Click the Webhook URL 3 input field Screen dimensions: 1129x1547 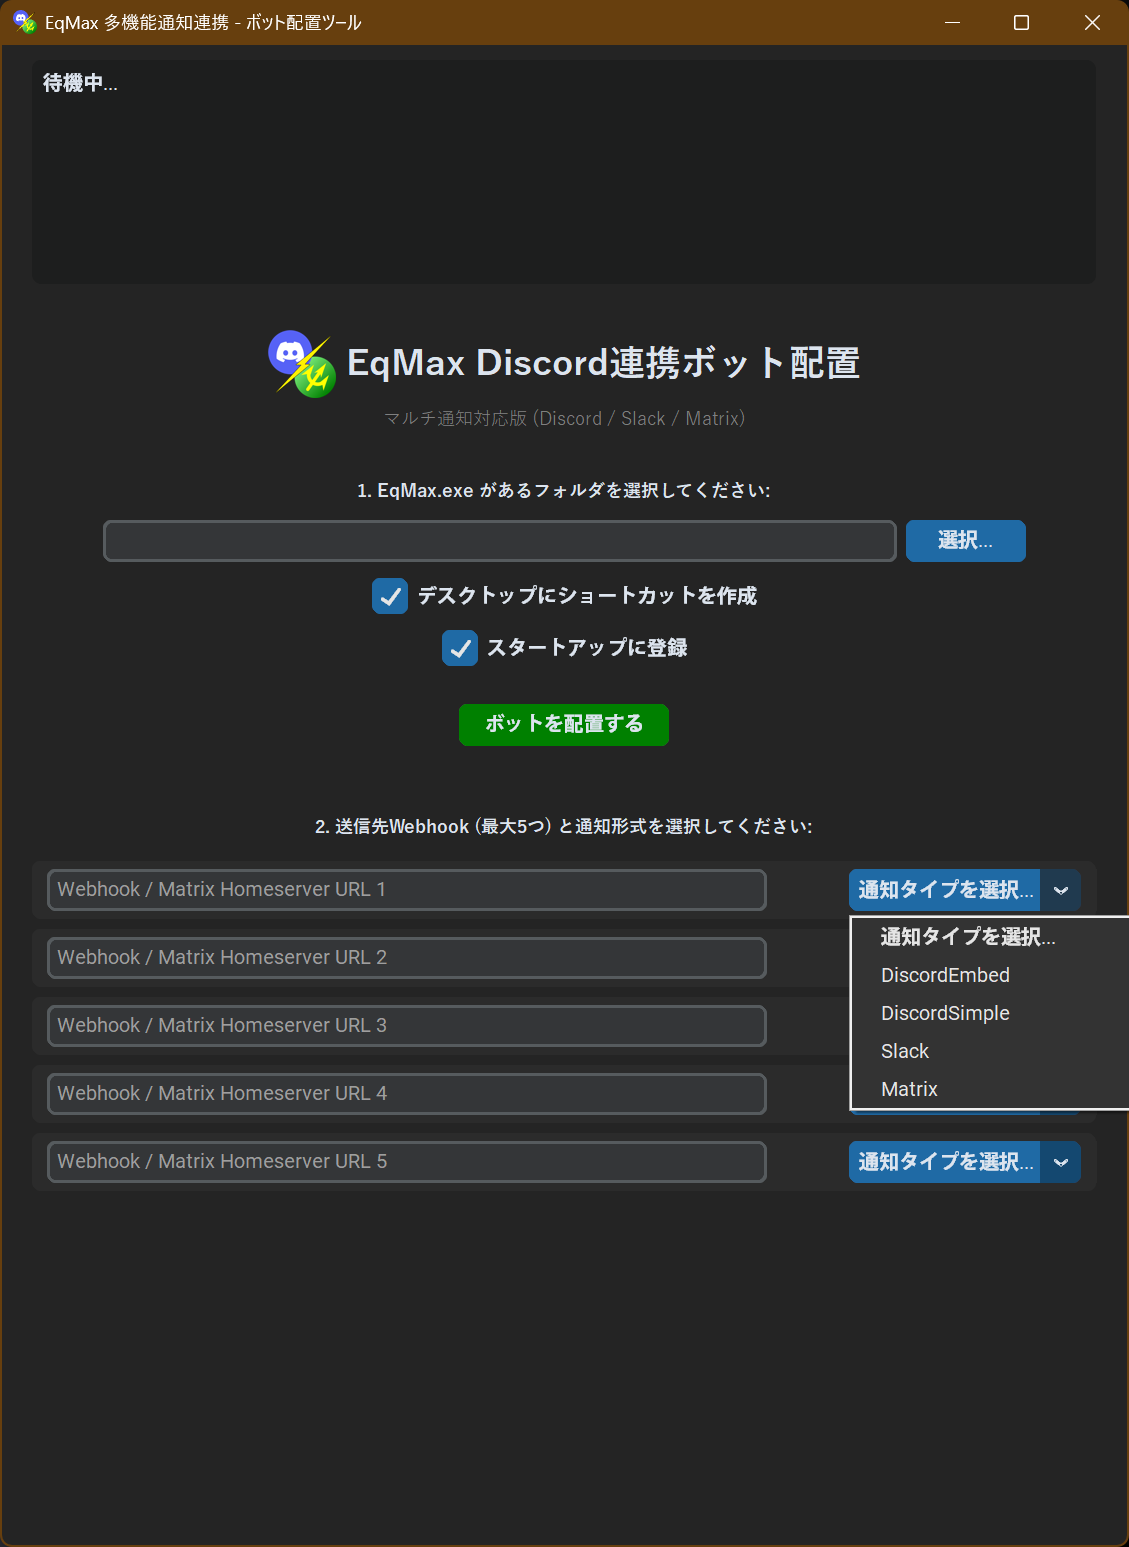point(405,1025)
